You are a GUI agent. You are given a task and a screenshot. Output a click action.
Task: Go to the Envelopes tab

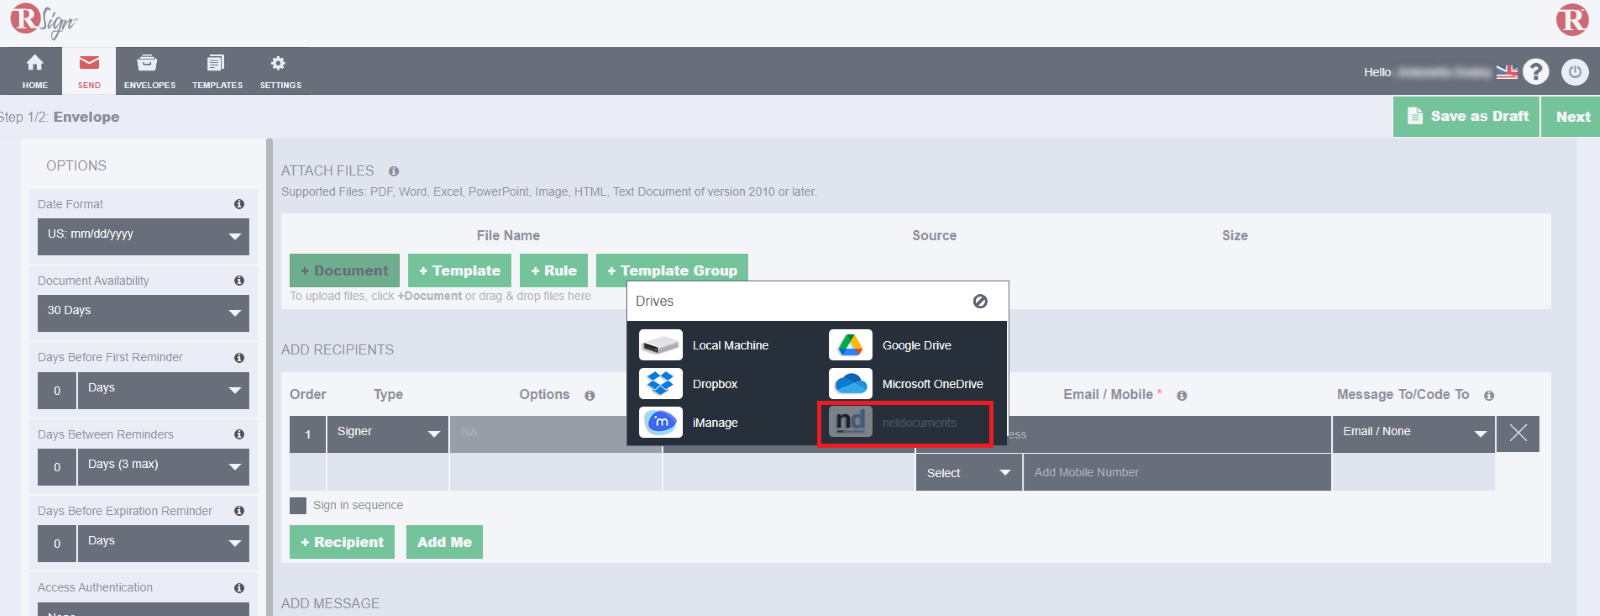[x=149, y=71]
